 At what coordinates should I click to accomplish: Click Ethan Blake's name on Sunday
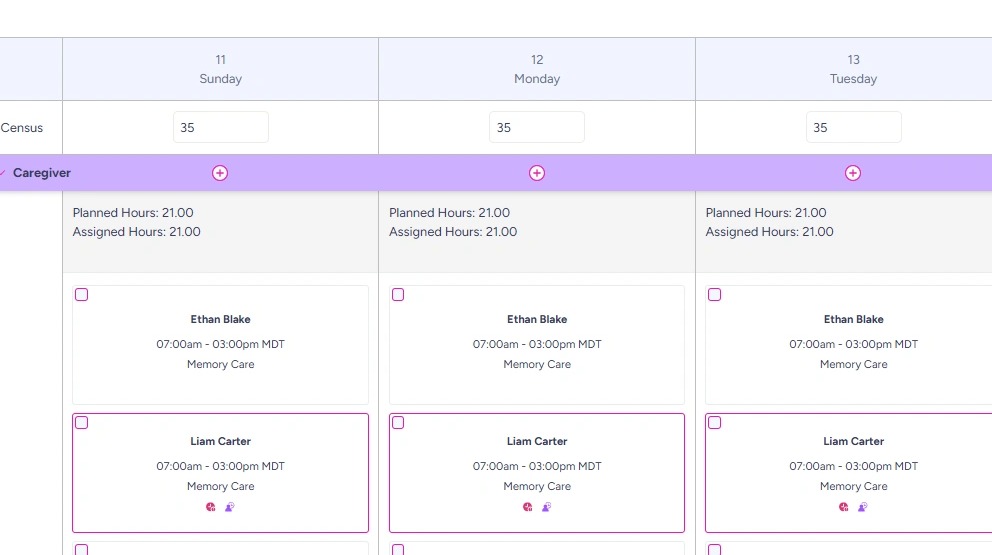[220, 320]
